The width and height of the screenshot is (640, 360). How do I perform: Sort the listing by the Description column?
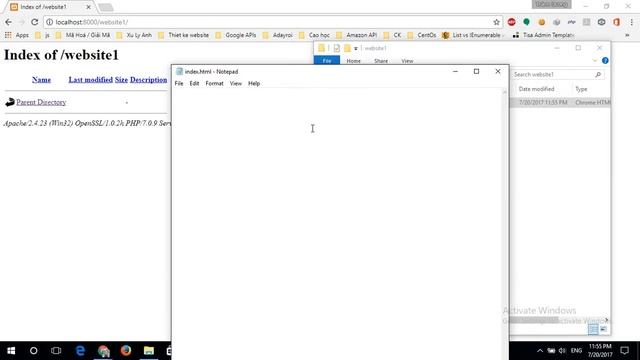[149, 80]
